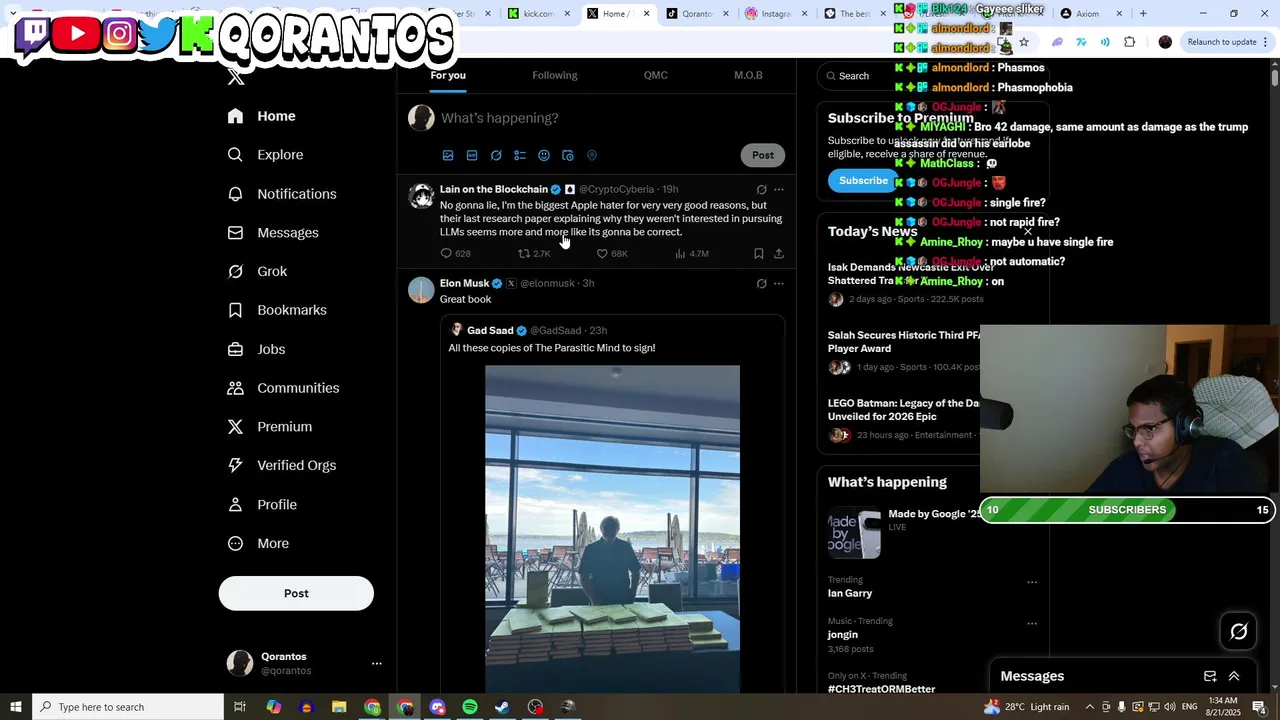Add a GIF to the new post
The width and height of the screenshot is (1280, 720).
tap(472, 156)
